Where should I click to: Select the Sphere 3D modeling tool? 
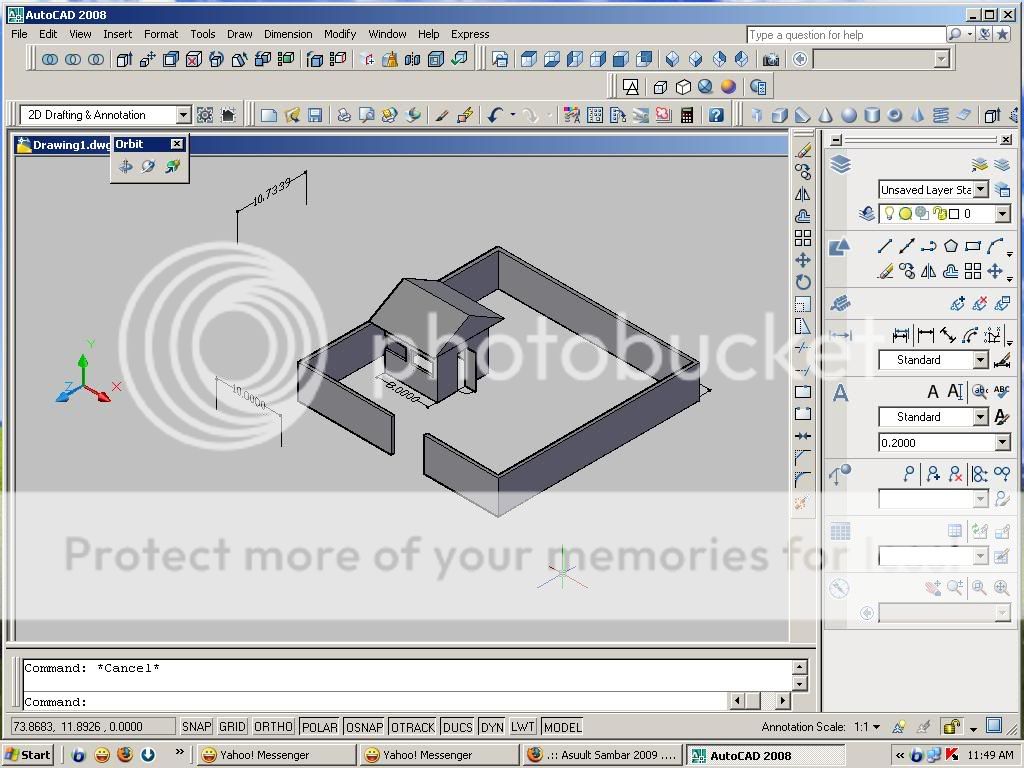pos(849,115)
